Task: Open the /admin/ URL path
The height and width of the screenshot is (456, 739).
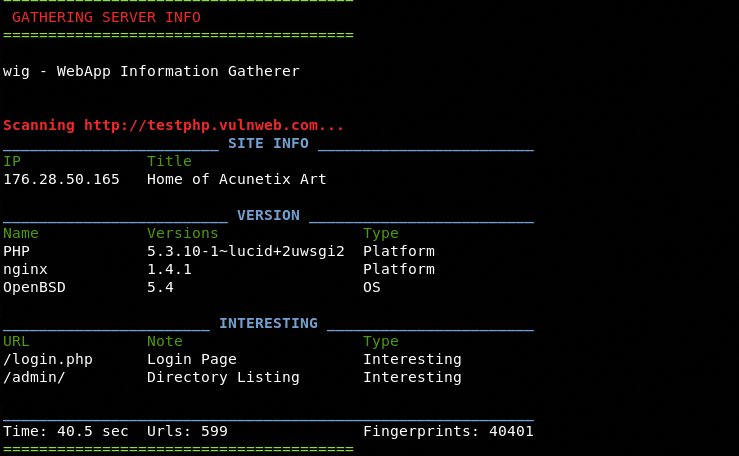Action: (34, 377)
